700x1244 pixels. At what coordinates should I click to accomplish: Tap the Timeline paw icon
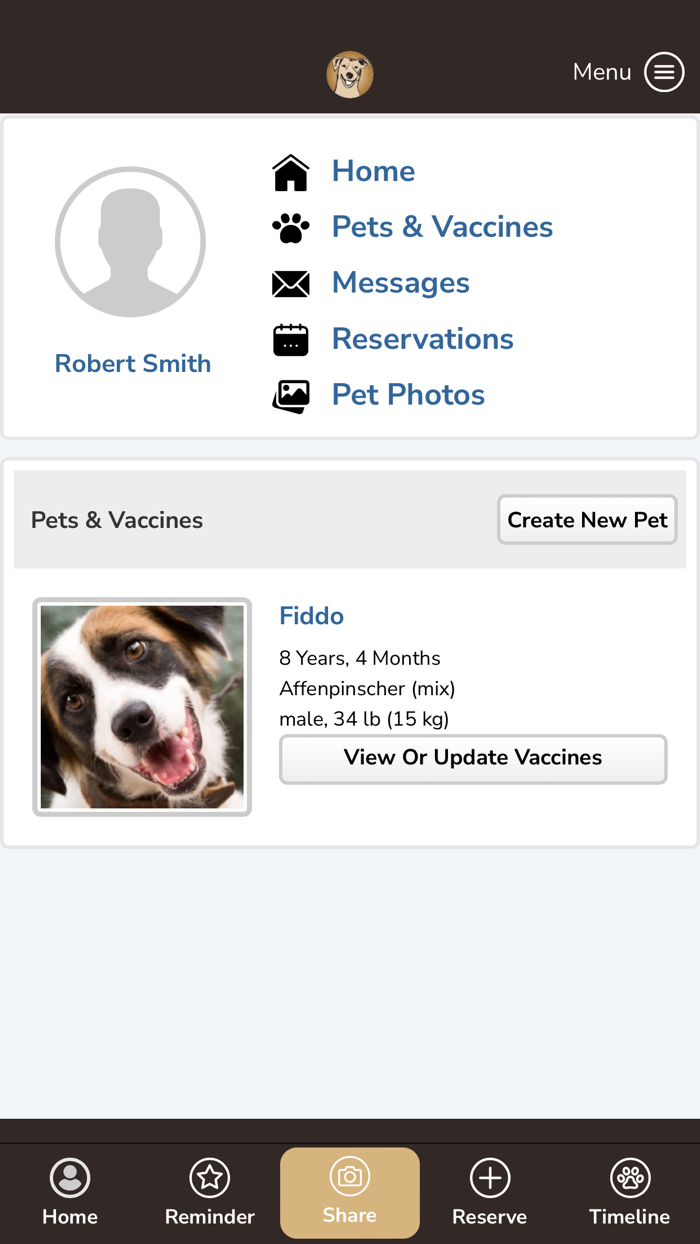click(x=629, y=1177)
